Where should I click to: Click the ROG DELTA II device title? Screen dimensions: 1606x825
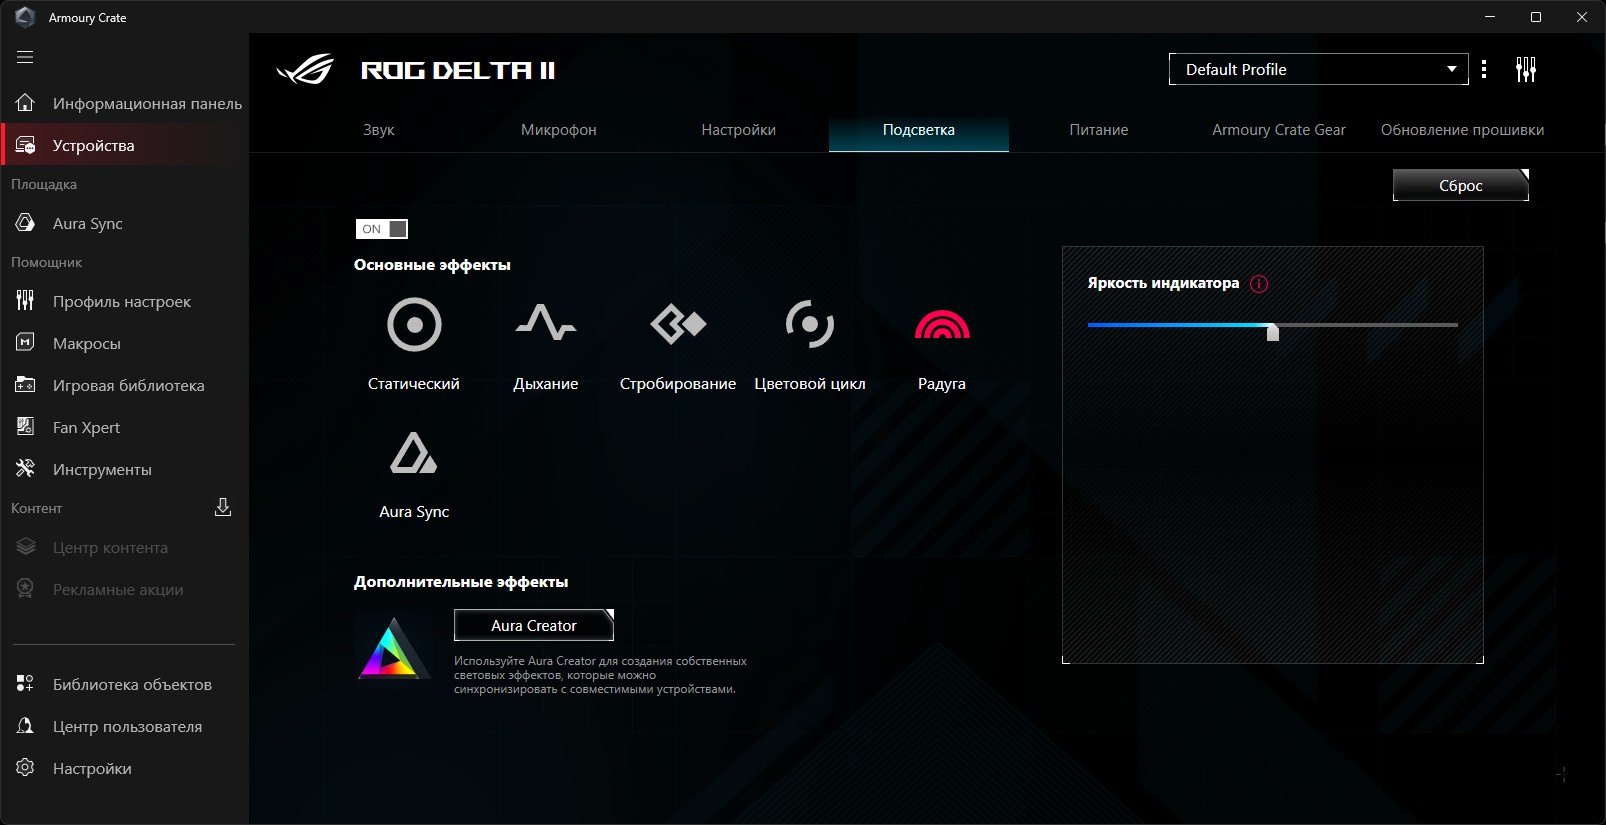[x=458, y=70]
